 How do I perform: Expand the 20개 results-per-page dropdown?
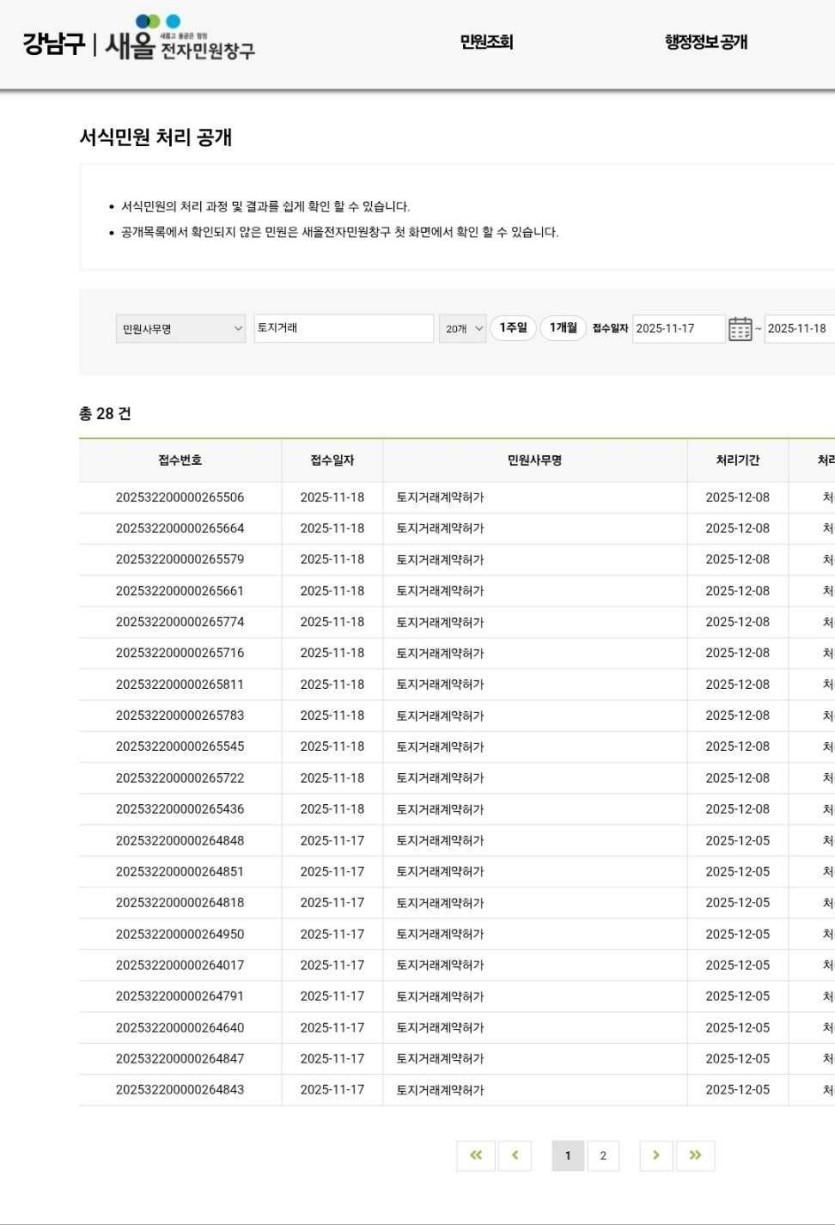point(463,329)
